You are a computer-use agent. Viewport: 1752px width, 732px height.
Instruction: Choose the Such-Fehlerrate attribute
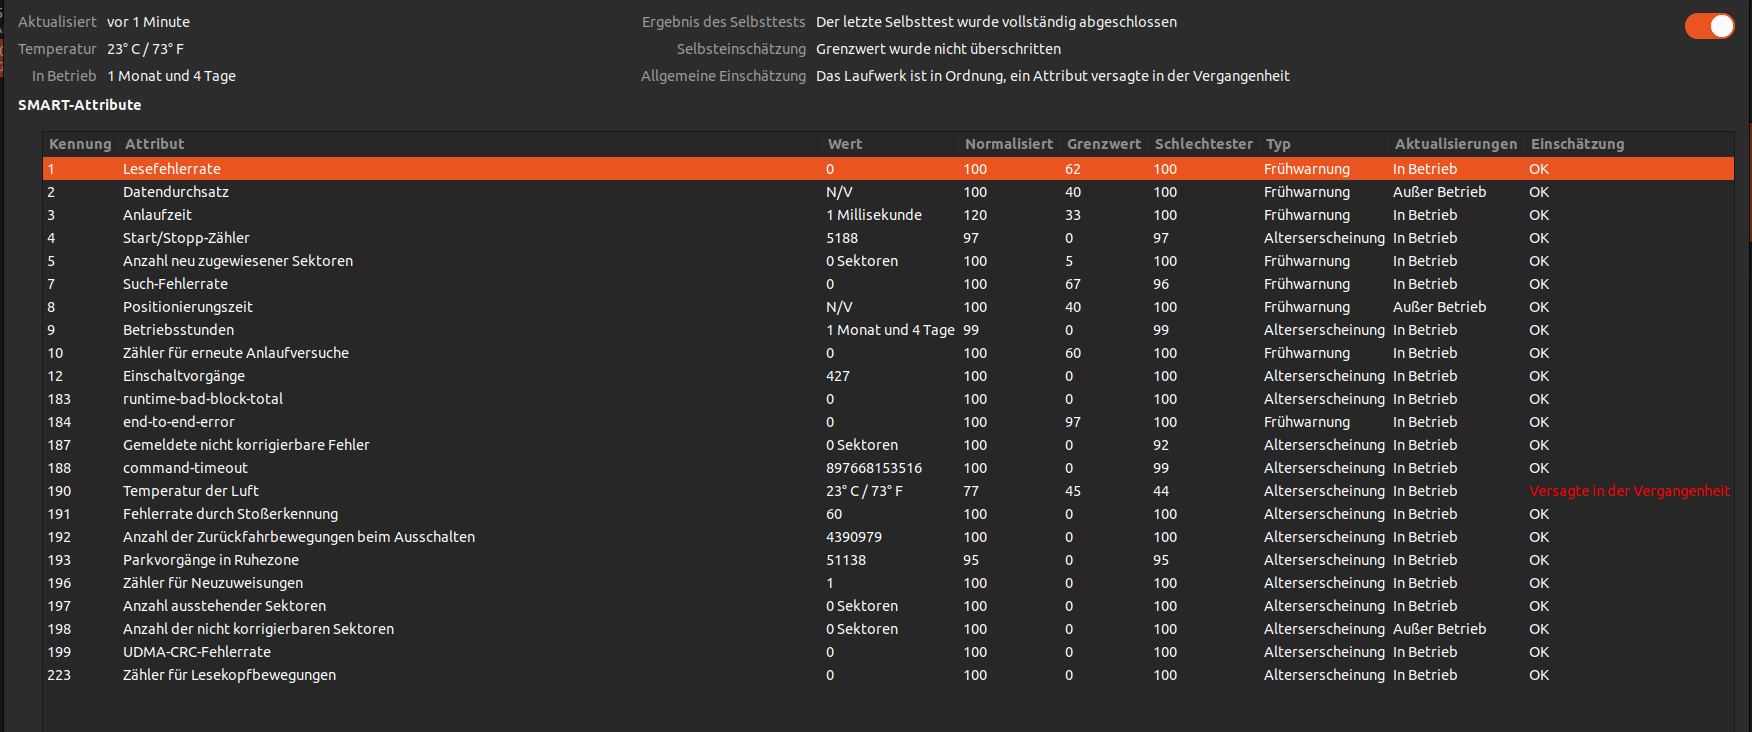888,284
